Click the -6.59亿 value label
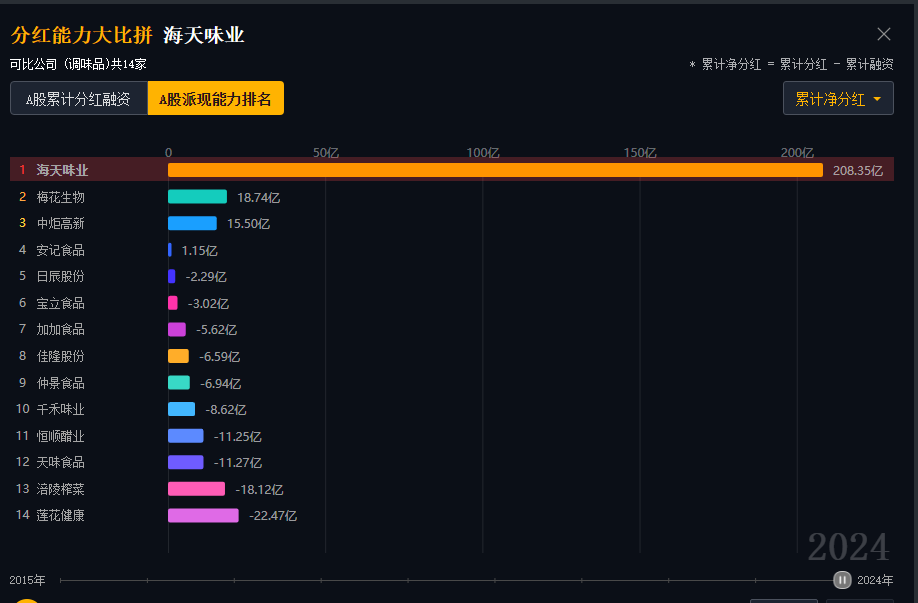Viewport: 918px width, 603px height. tap(220, 357)
